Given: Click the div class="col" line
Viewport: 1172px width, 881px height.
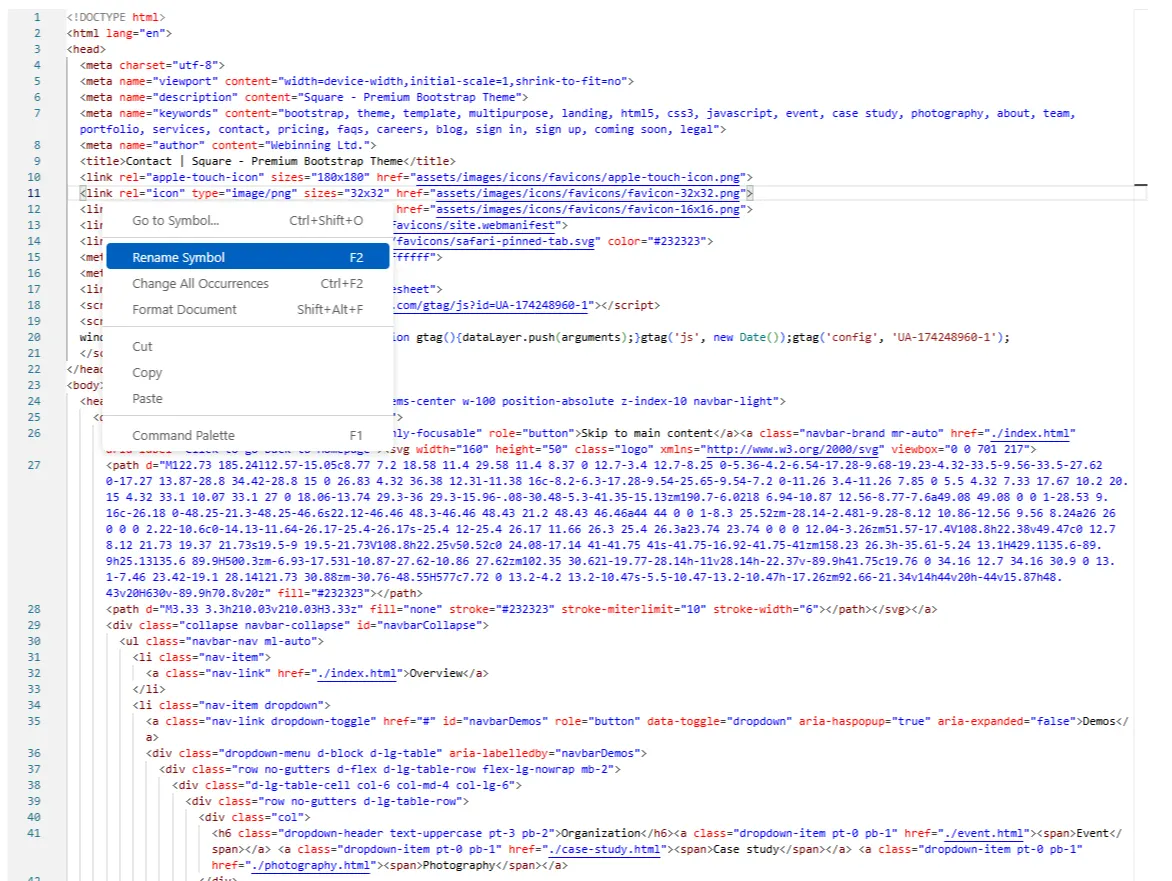Looking at the screenshot, I should (254, 817).
